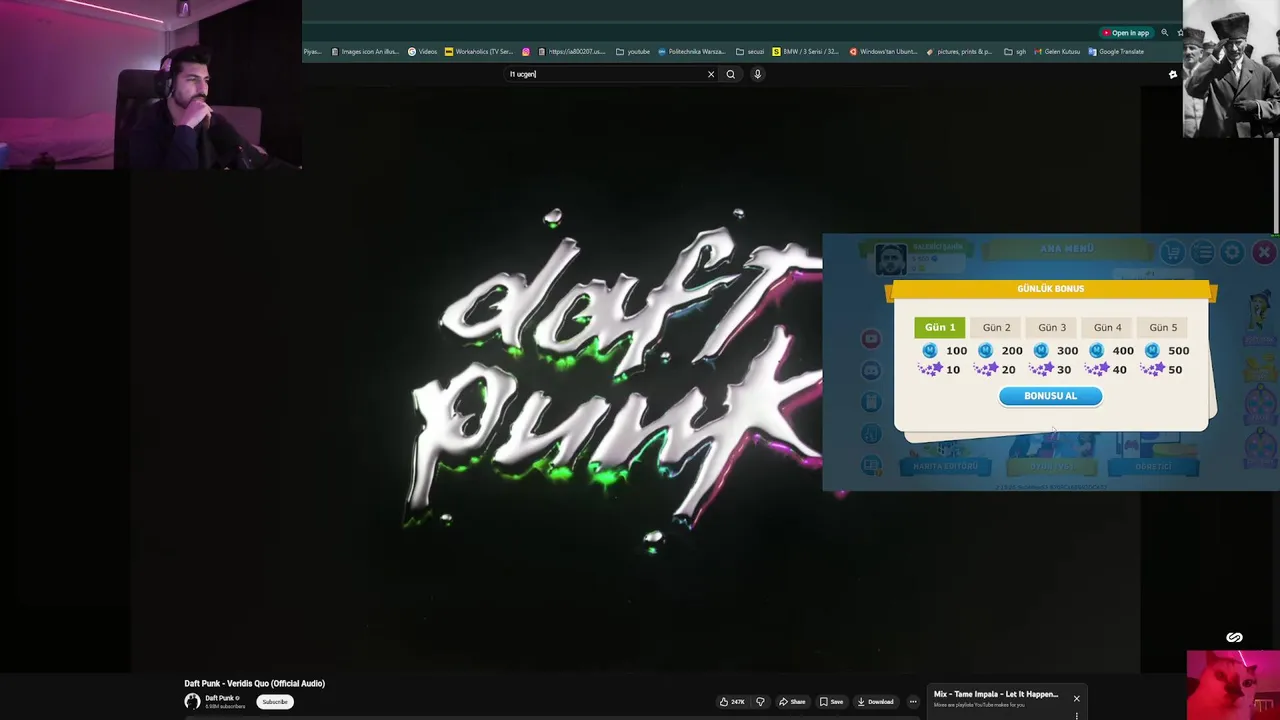Viewport: 1280px width, 720px height.
Task: Click the game's news sidebar icon at bottom
Action: tap(871, 465)
